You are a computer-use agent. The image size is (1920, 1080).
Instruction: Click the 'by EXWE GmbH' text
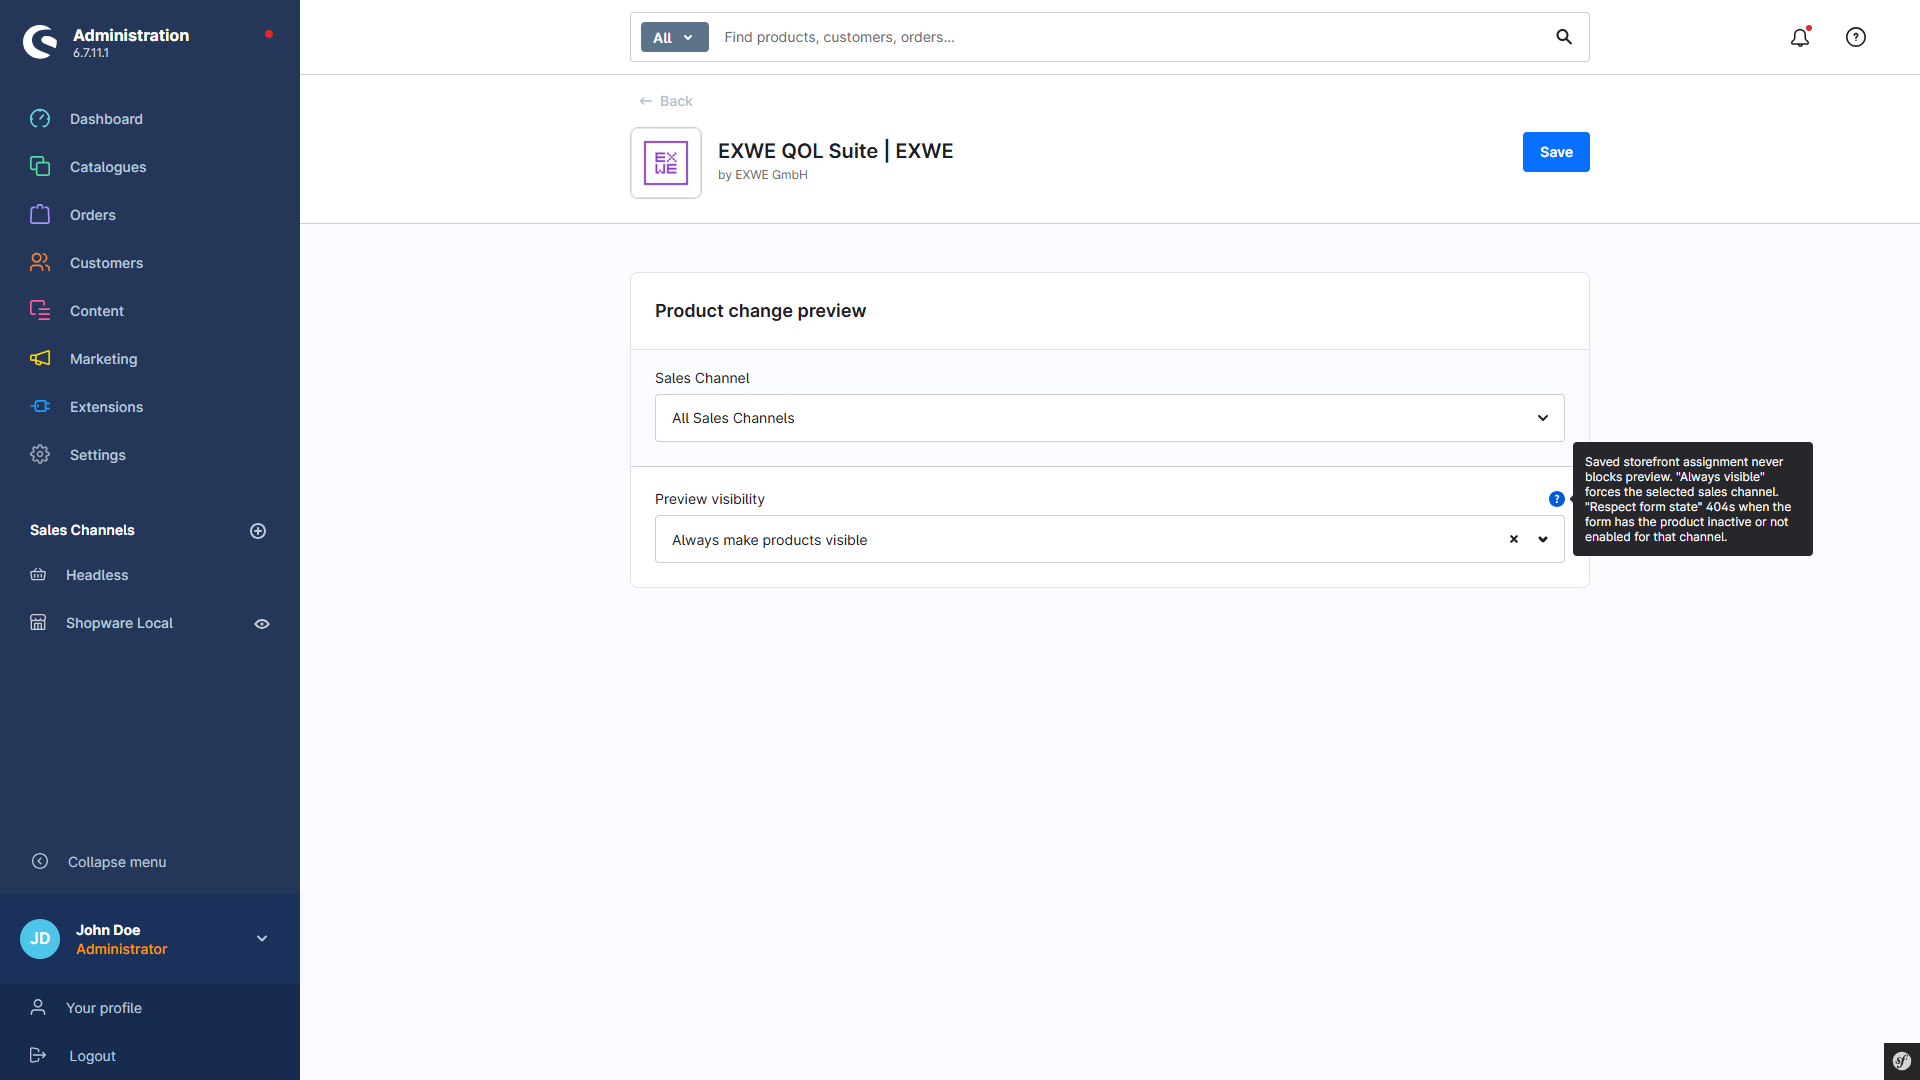pos(763,175)
